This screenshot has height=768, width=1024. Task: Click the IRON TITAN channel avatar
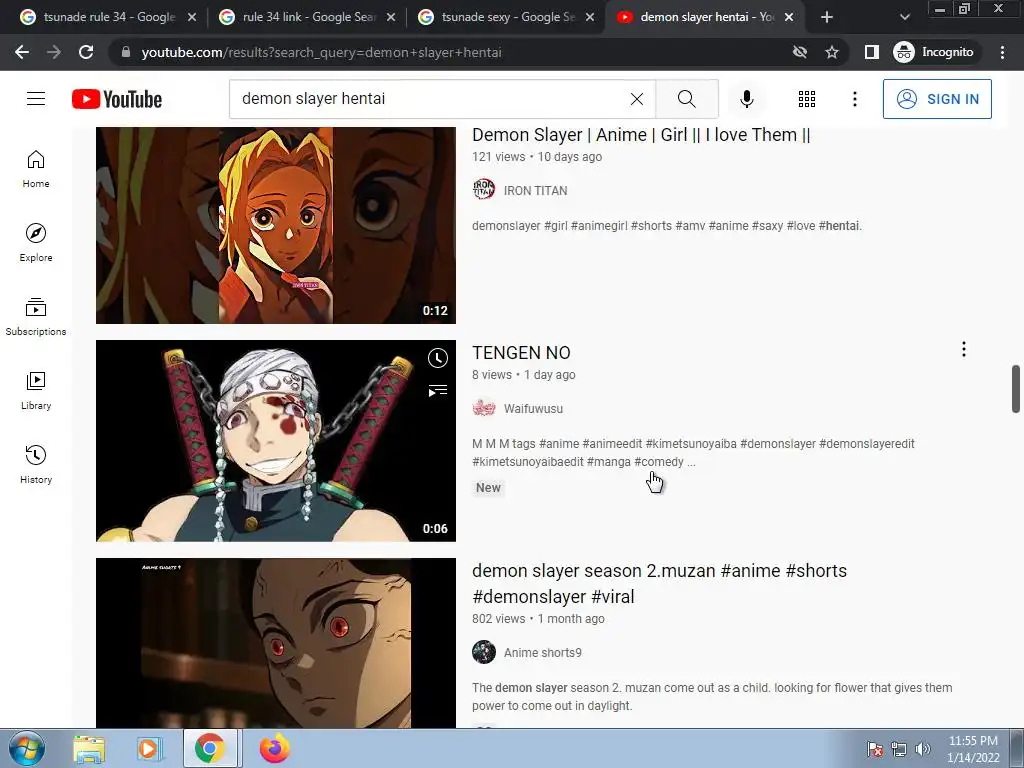click(x=484, y=190)
